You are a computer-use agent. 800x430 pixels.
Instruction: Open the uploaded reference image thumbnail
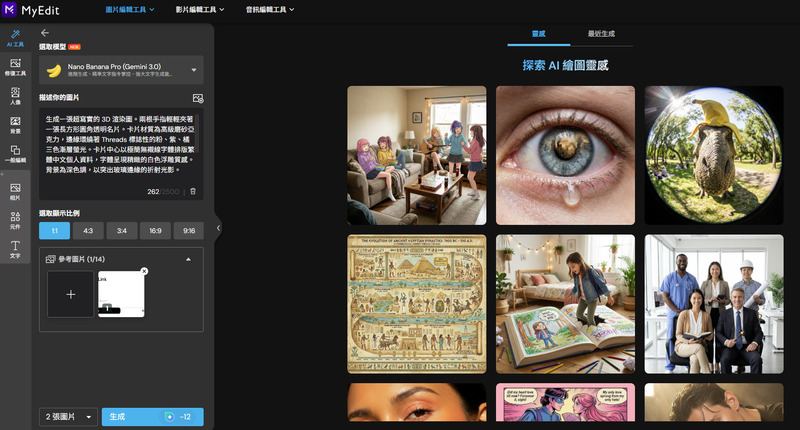(x=121, y=294)
